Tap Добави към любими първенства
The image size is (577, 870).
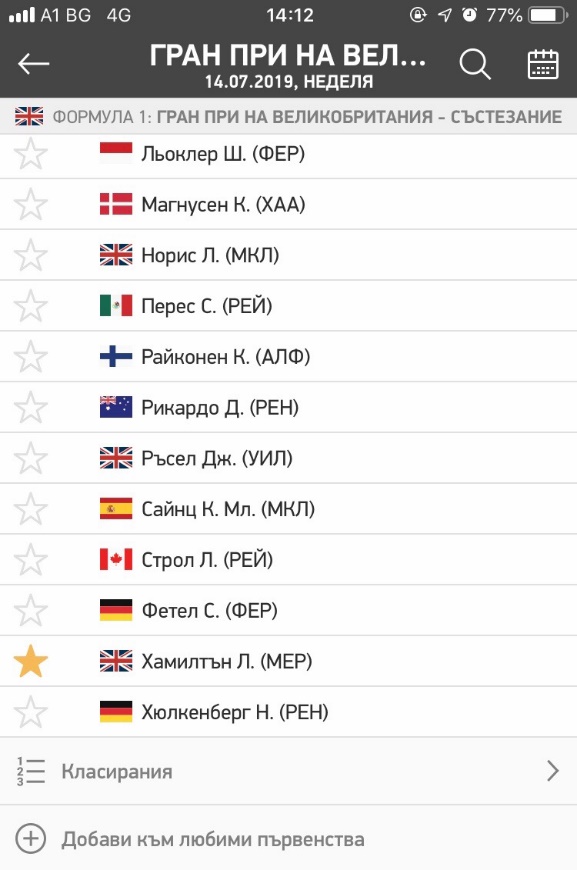(213, 839)
